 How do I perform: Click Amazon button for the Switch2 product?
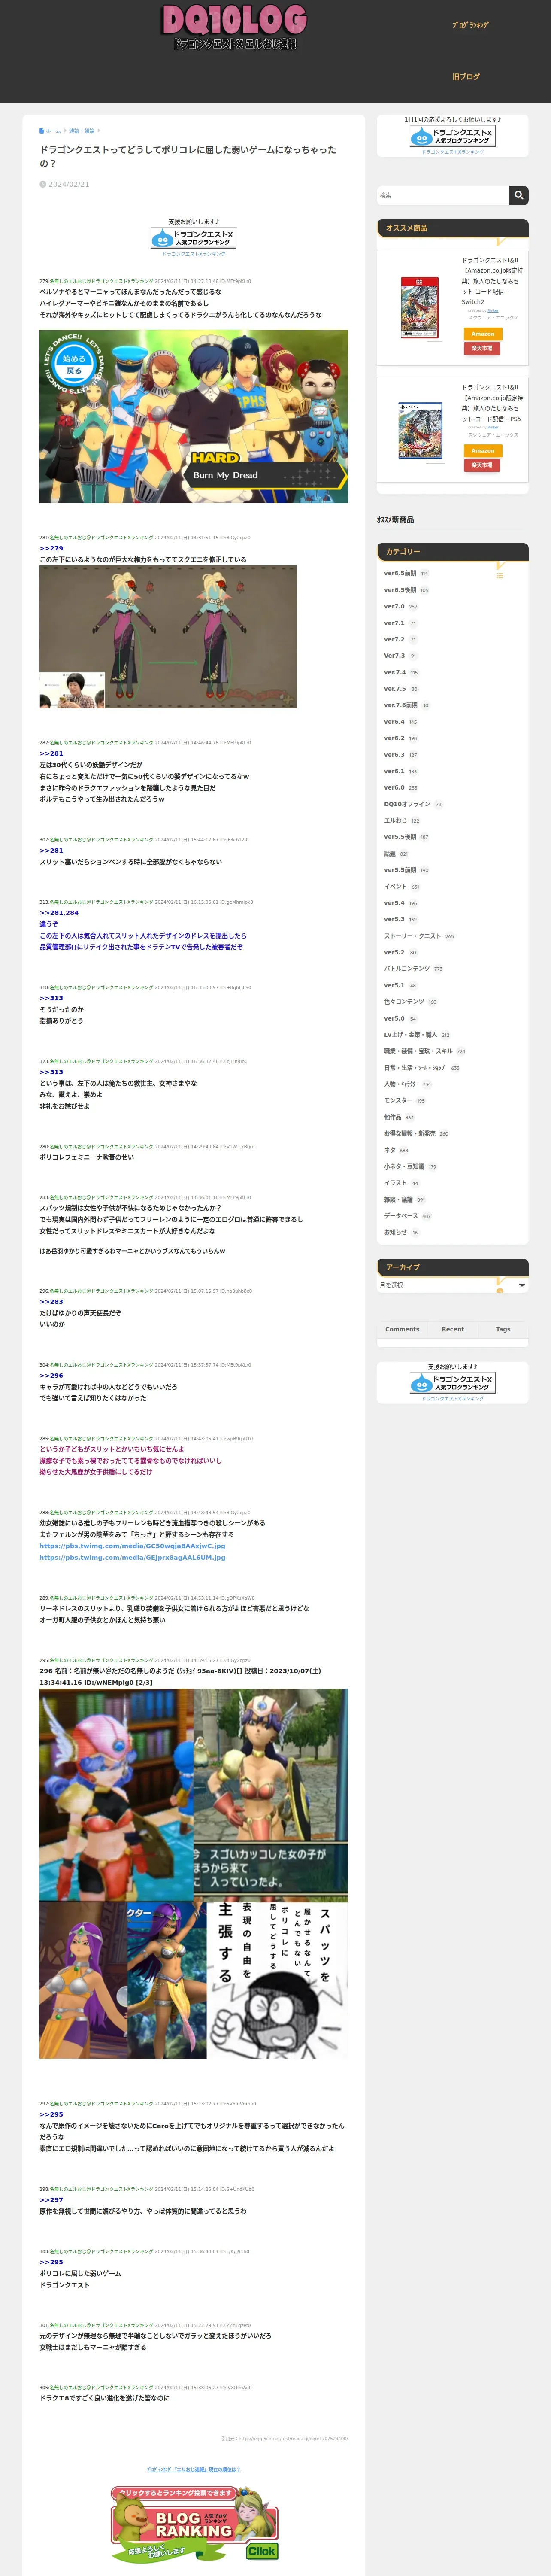483,334
